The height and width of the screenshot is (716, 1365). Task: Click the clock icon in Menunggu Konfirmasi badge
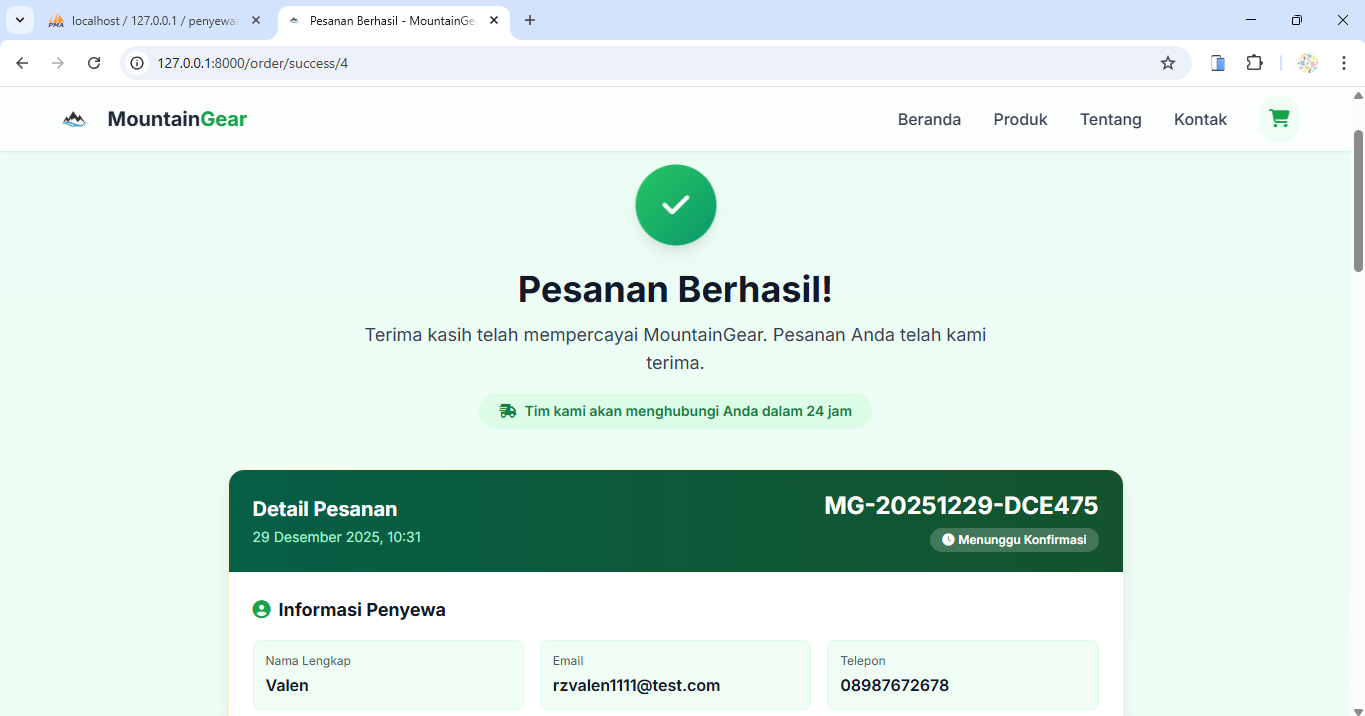[x=947, y=540]
